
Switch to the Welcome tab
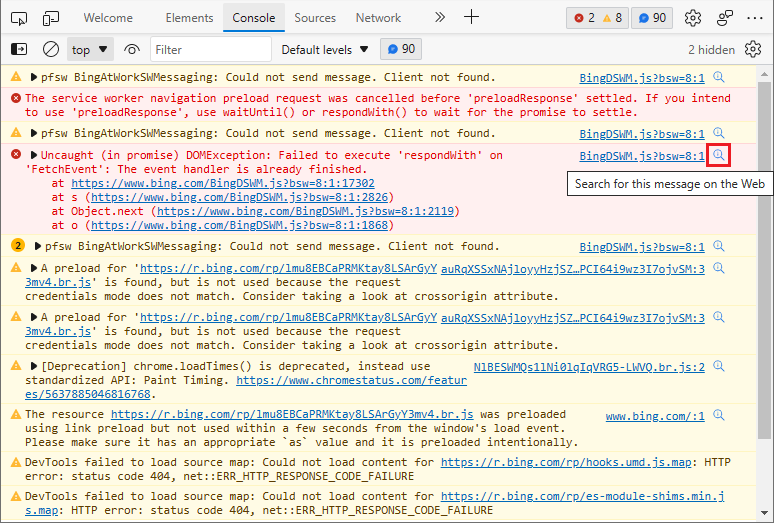(108, 18)
